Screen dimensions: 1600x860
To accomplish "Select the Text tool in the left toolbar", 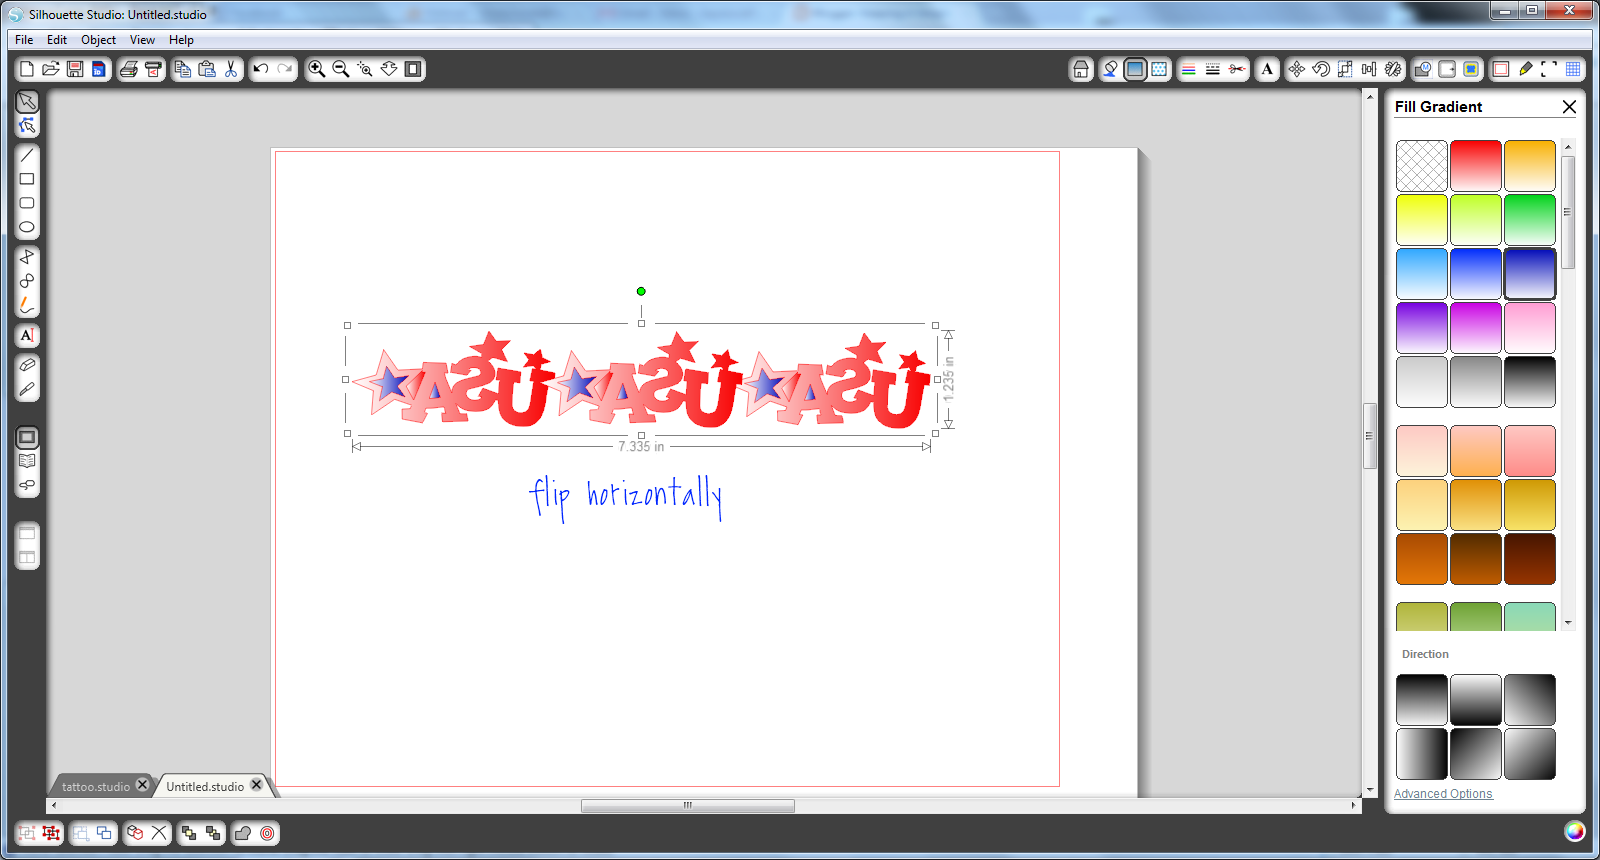I will pyautogui.click(x=27, y=335).
